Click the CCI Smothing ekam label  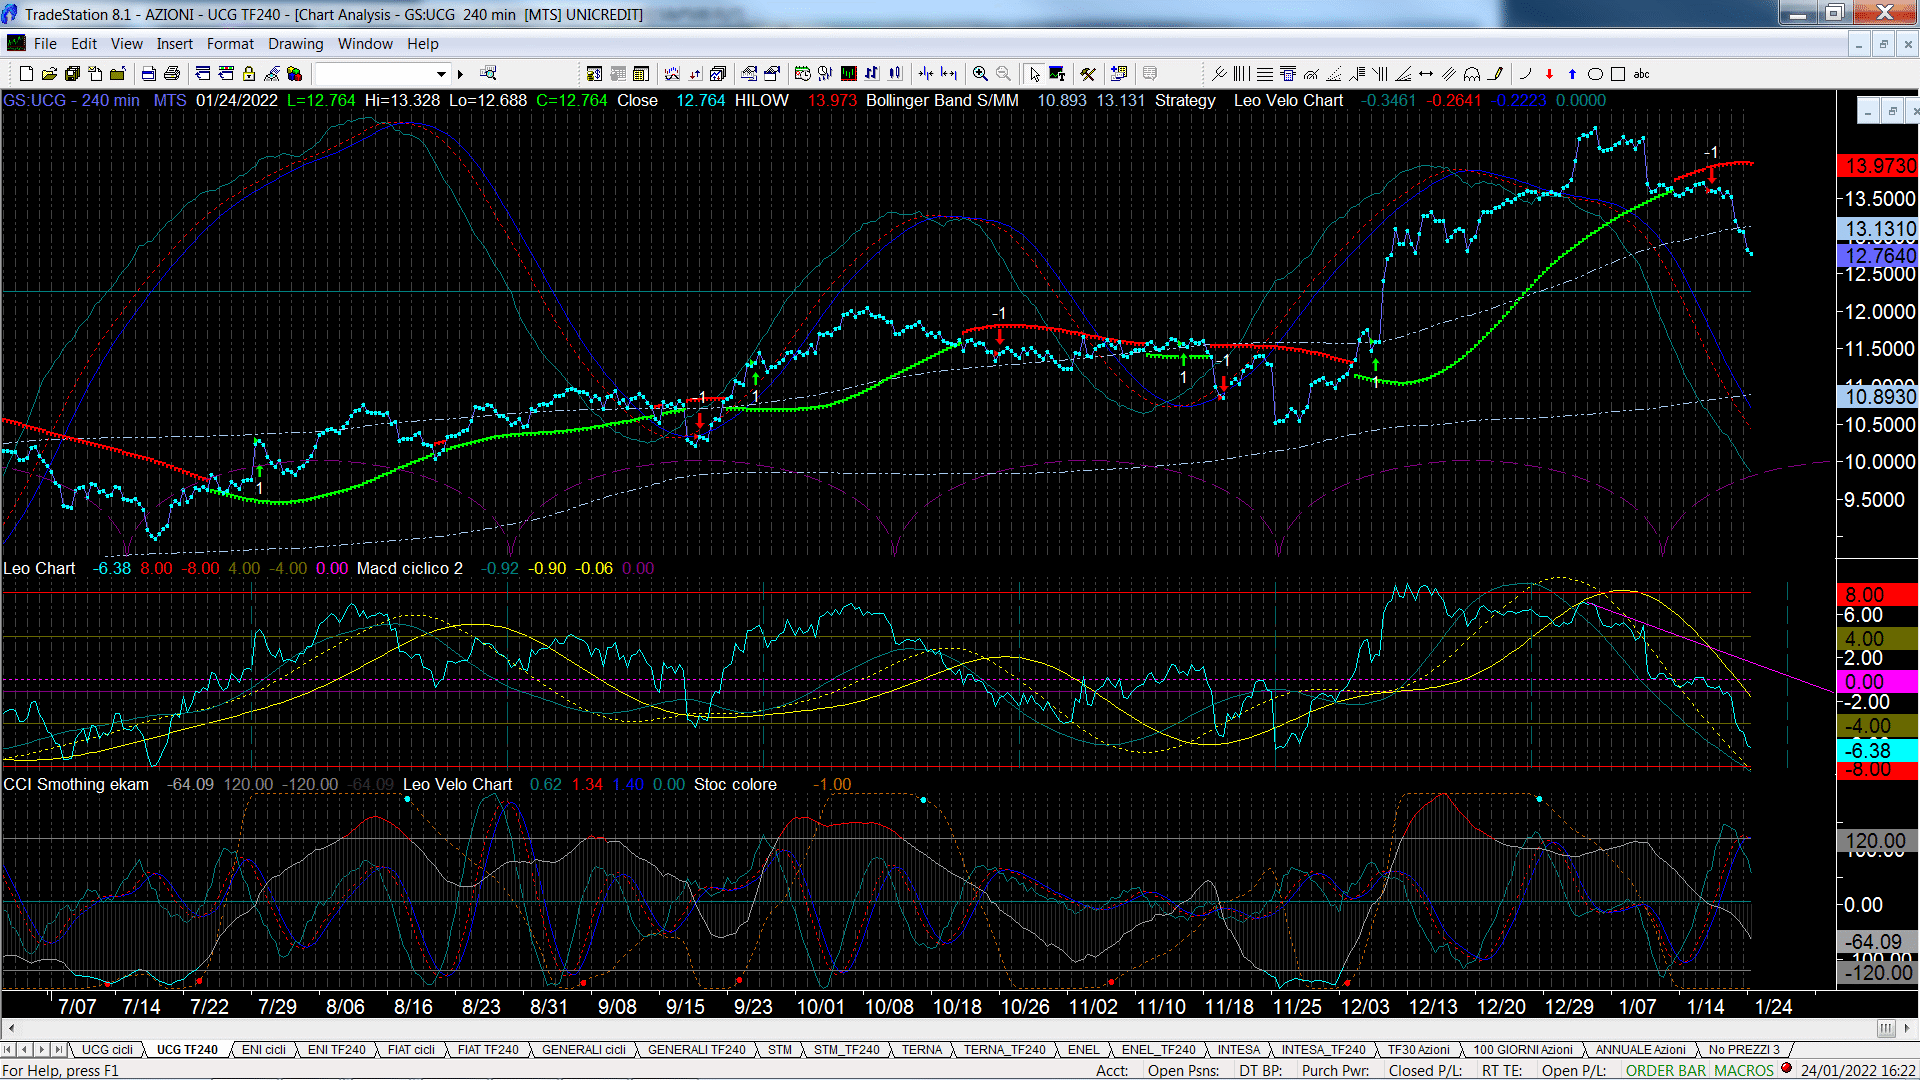pos(76,785)
